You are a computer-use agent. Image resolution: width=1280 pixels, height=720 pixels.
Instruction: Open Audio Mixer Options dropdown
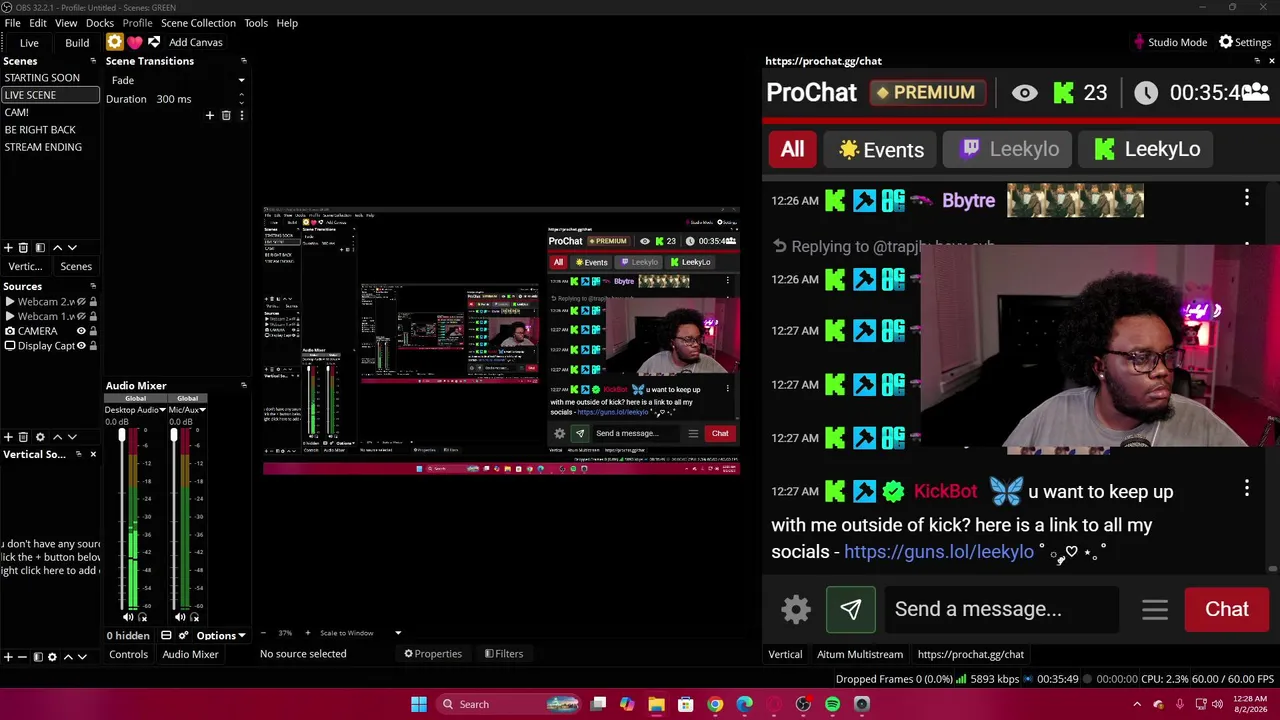pyautogui.click(x=221, y=636)
